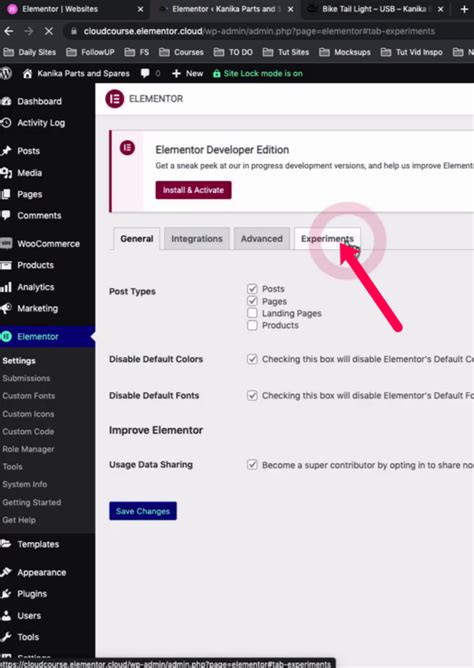This screenshot has width=474, height=668.
Task: Open the Dashboard menu icon
Action: (6, 101)
